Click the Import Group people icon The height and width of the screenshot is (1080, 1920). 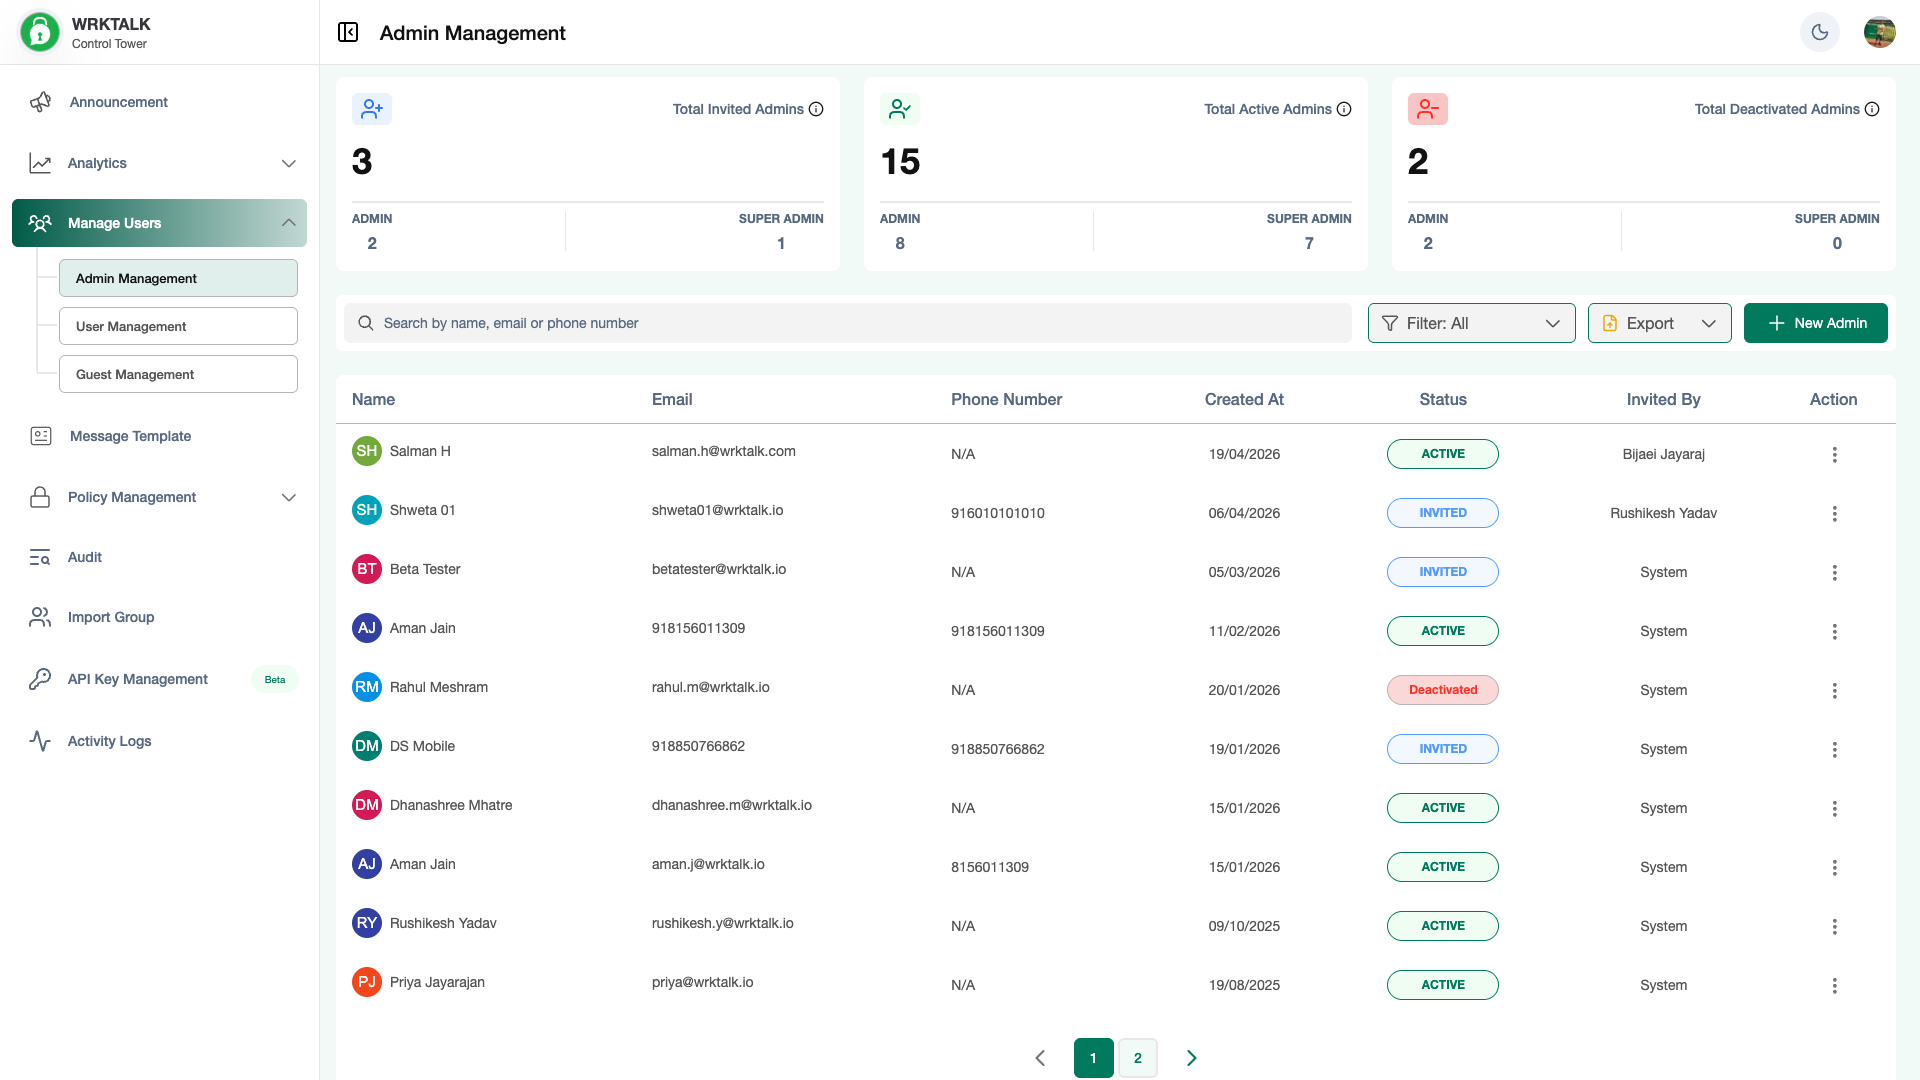click(x=40, y=617)
